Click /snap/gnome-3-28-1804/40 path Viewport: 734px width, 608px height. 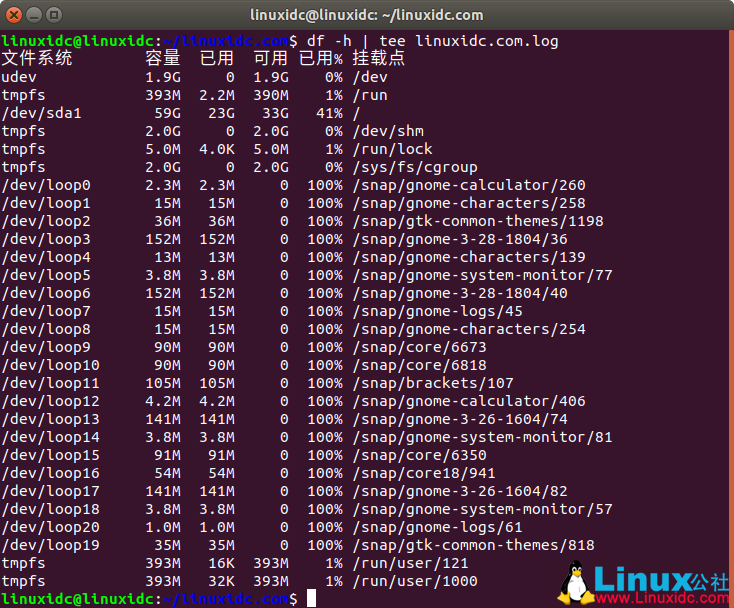point(460,293)
